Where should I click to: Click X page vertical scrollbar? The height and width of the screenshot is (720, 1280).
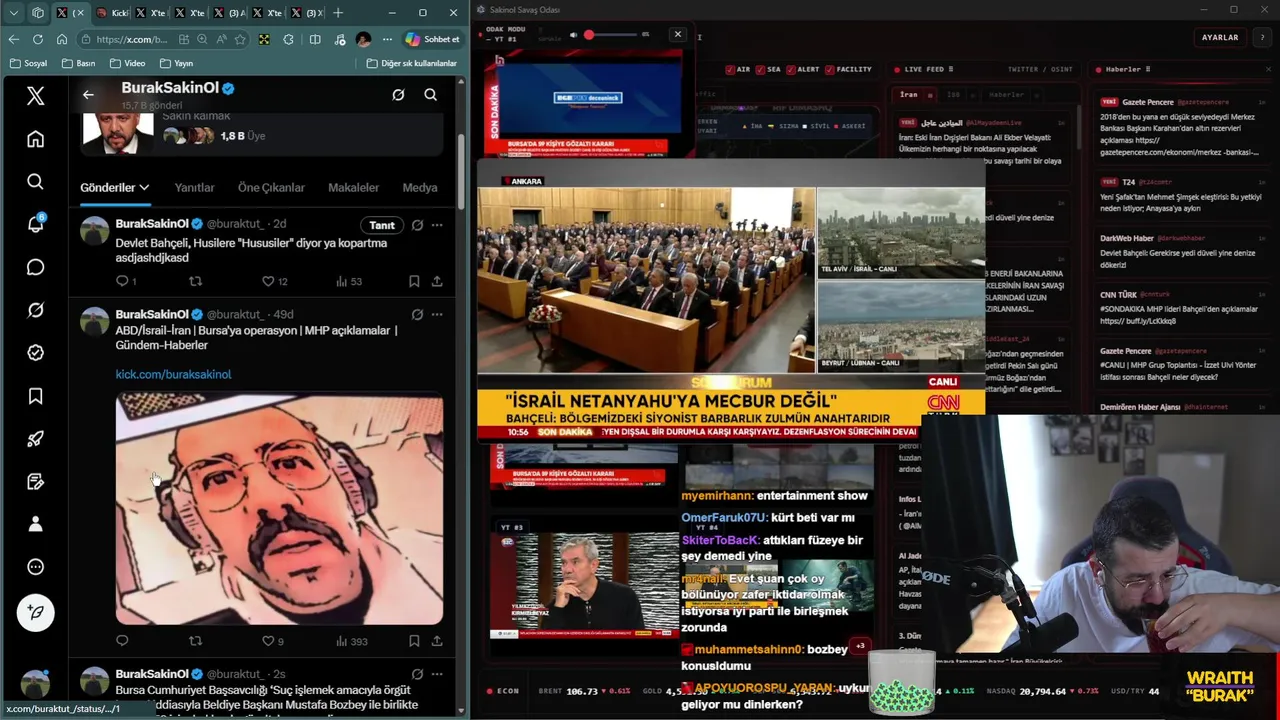pyautogui.click(x=460, y=170)
